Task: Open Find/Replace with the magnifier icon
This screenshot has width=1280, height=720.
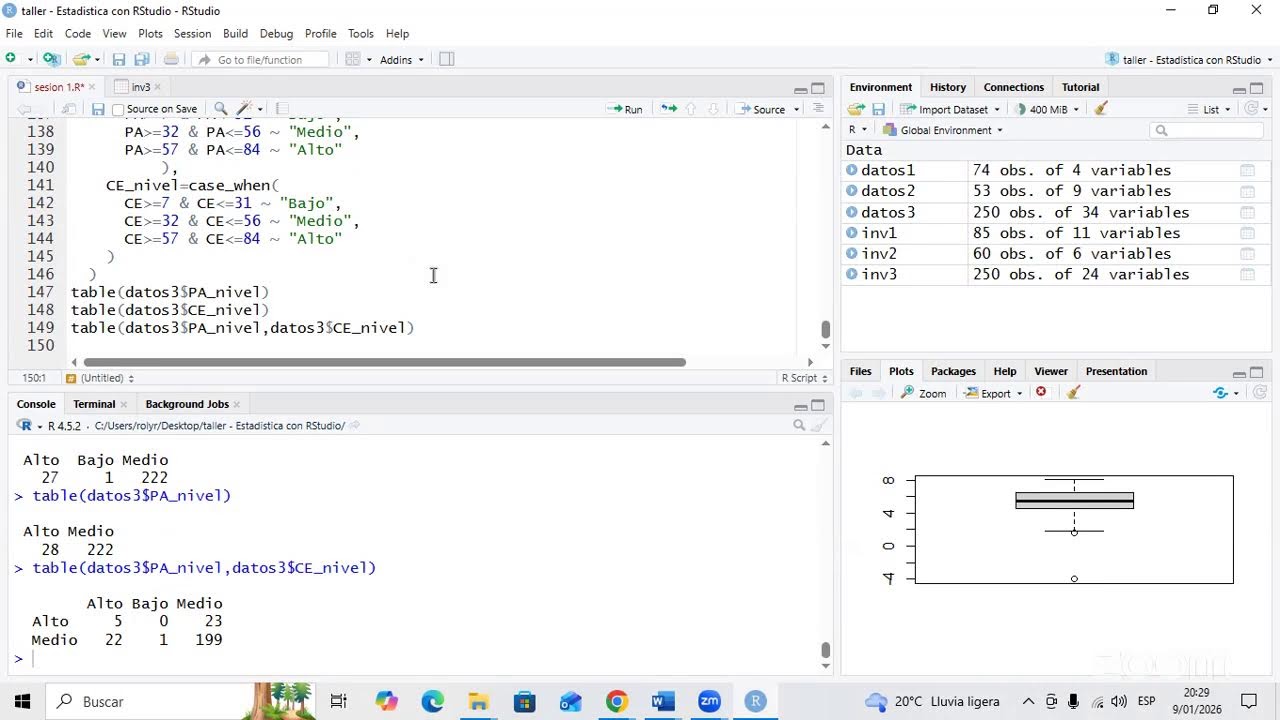Action: point(220,109)
